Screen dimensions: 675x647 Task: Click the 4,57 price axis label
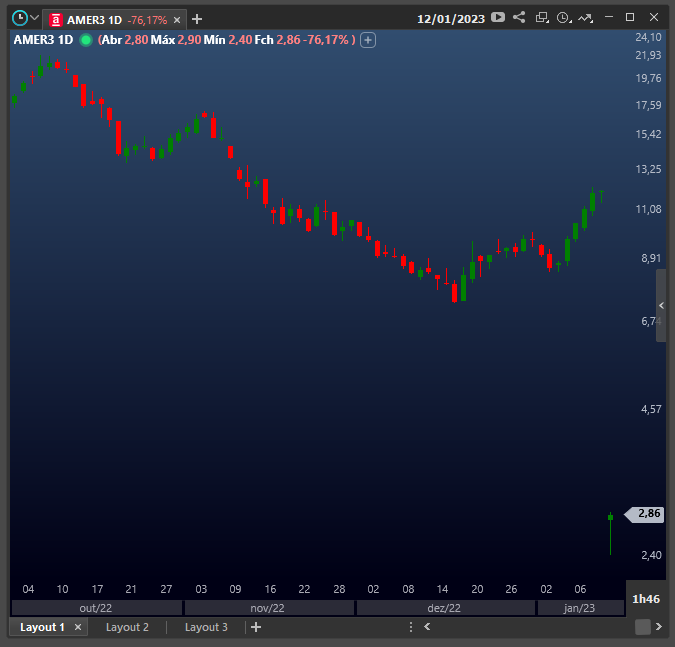pos(651,409)
